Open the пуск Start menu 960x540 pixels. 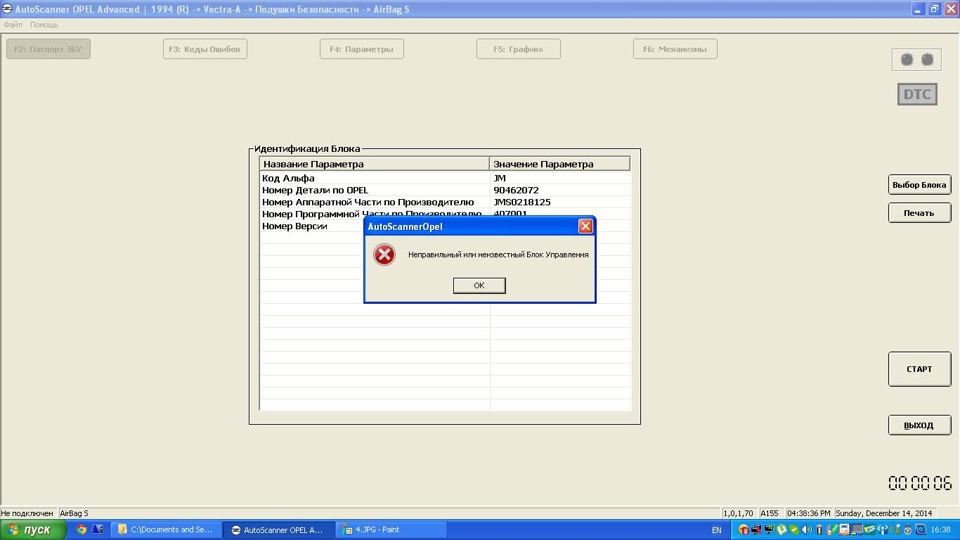32,530
